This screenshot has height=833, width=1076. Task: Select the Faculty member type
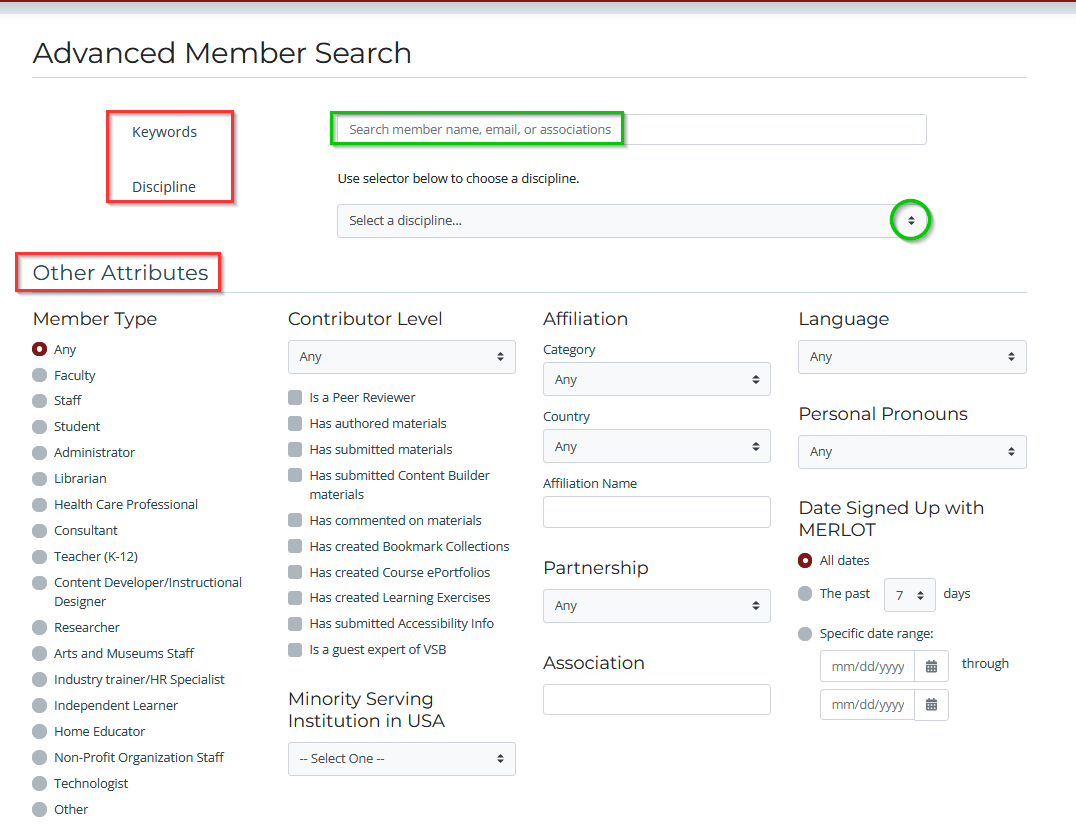(40, 375)
